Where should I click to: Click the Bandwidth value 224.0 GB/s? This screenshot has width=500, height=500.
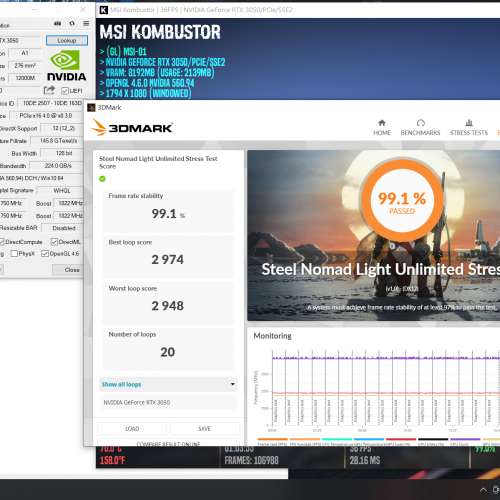56,166
